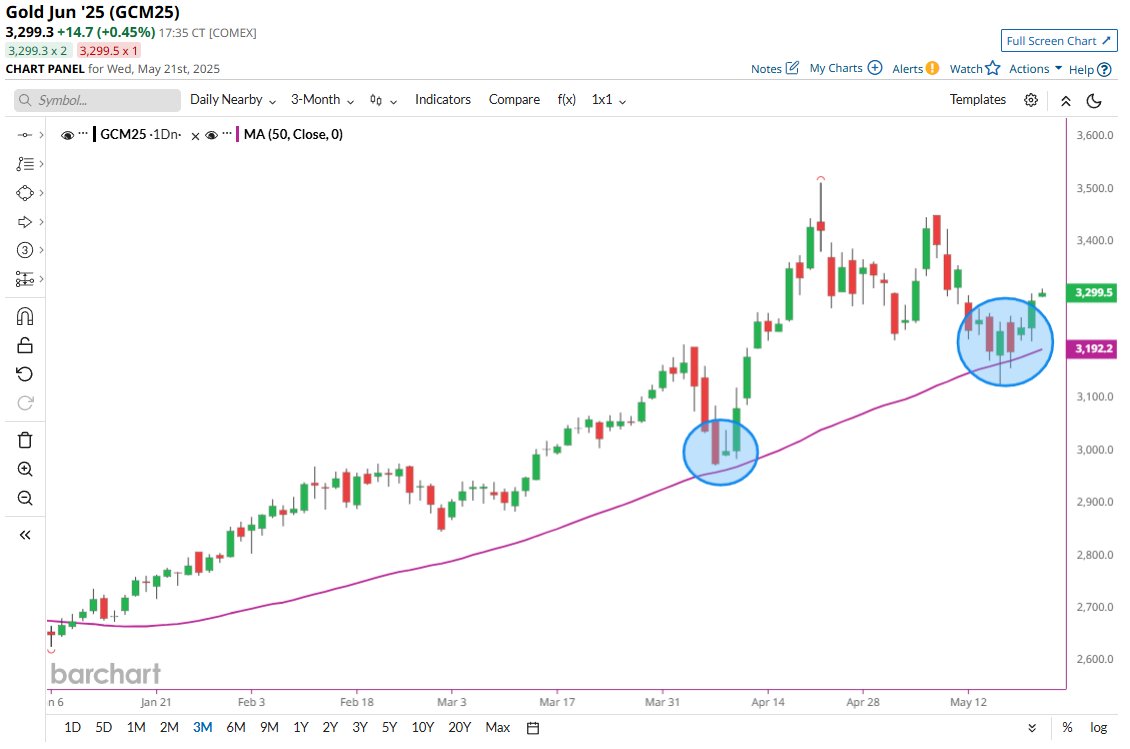Select the 1Y time range

pyautogui.click(x=301, y=727)
